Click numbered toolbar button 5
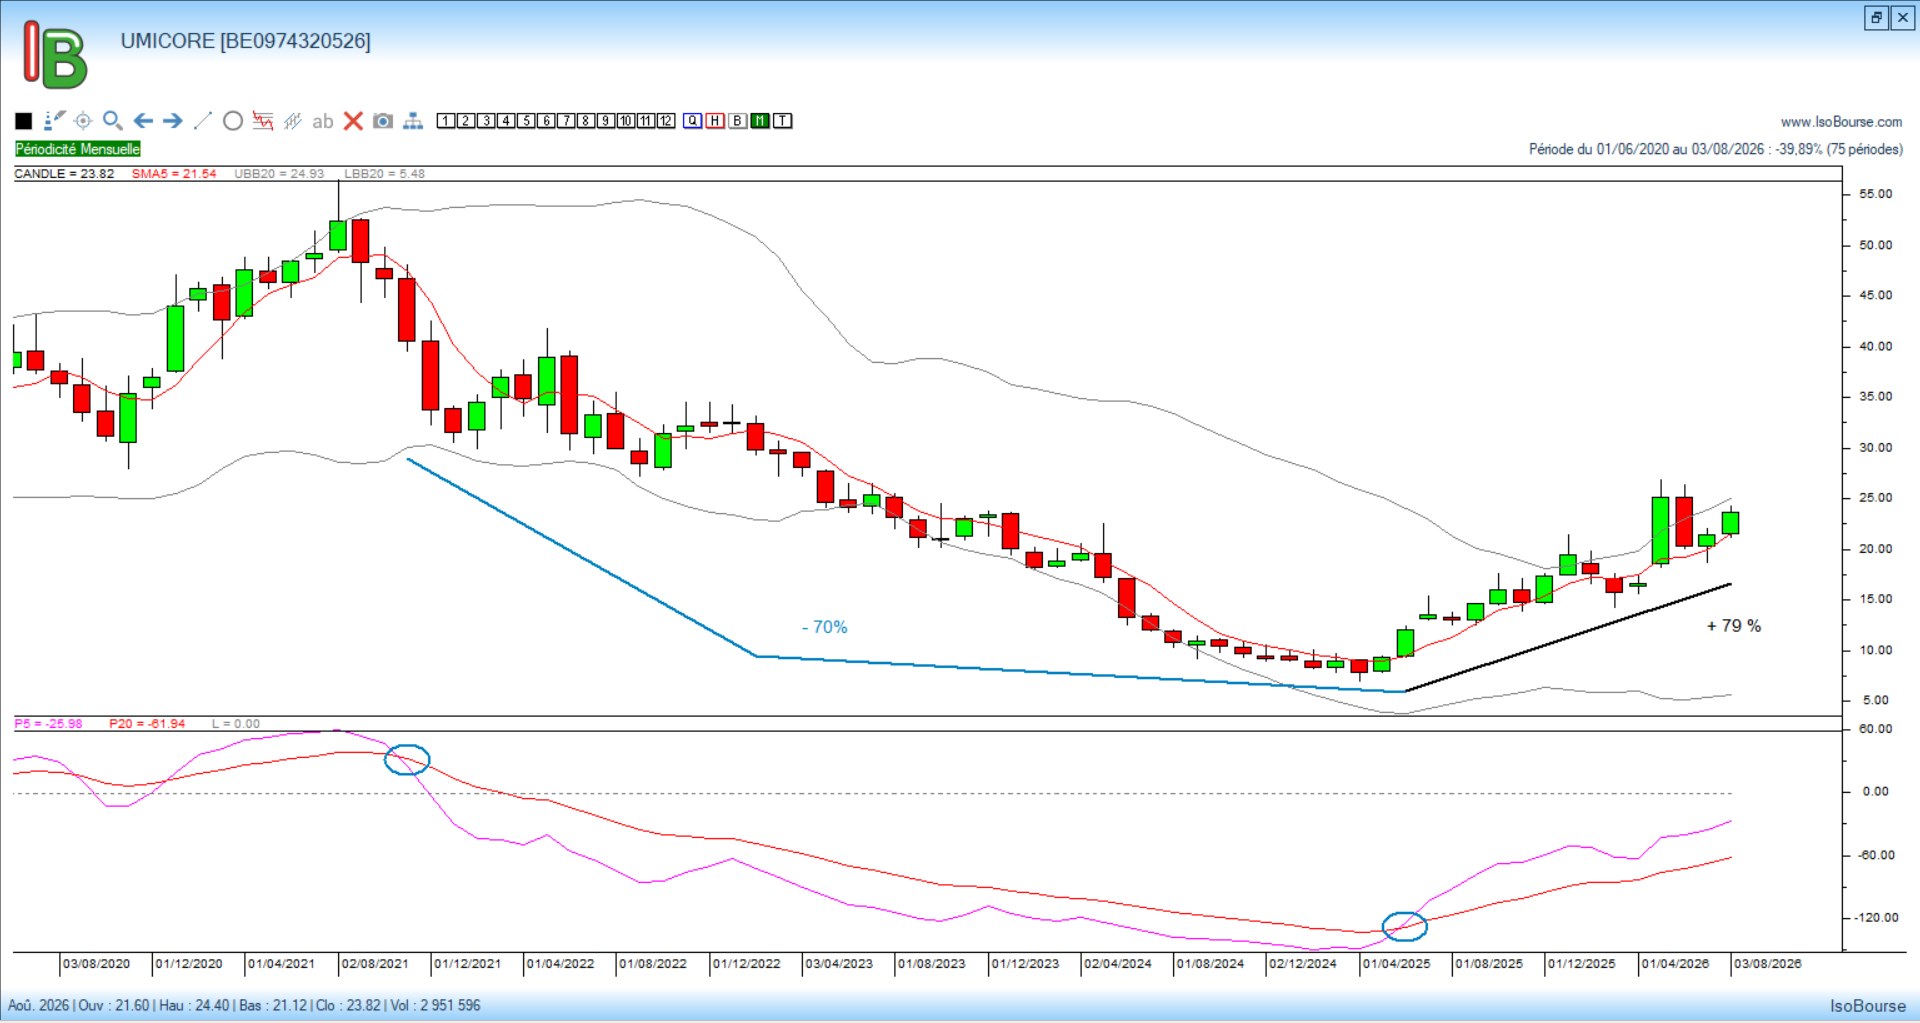Image resolution: width=1920 pixels, height=1023 pixels. 526,121
